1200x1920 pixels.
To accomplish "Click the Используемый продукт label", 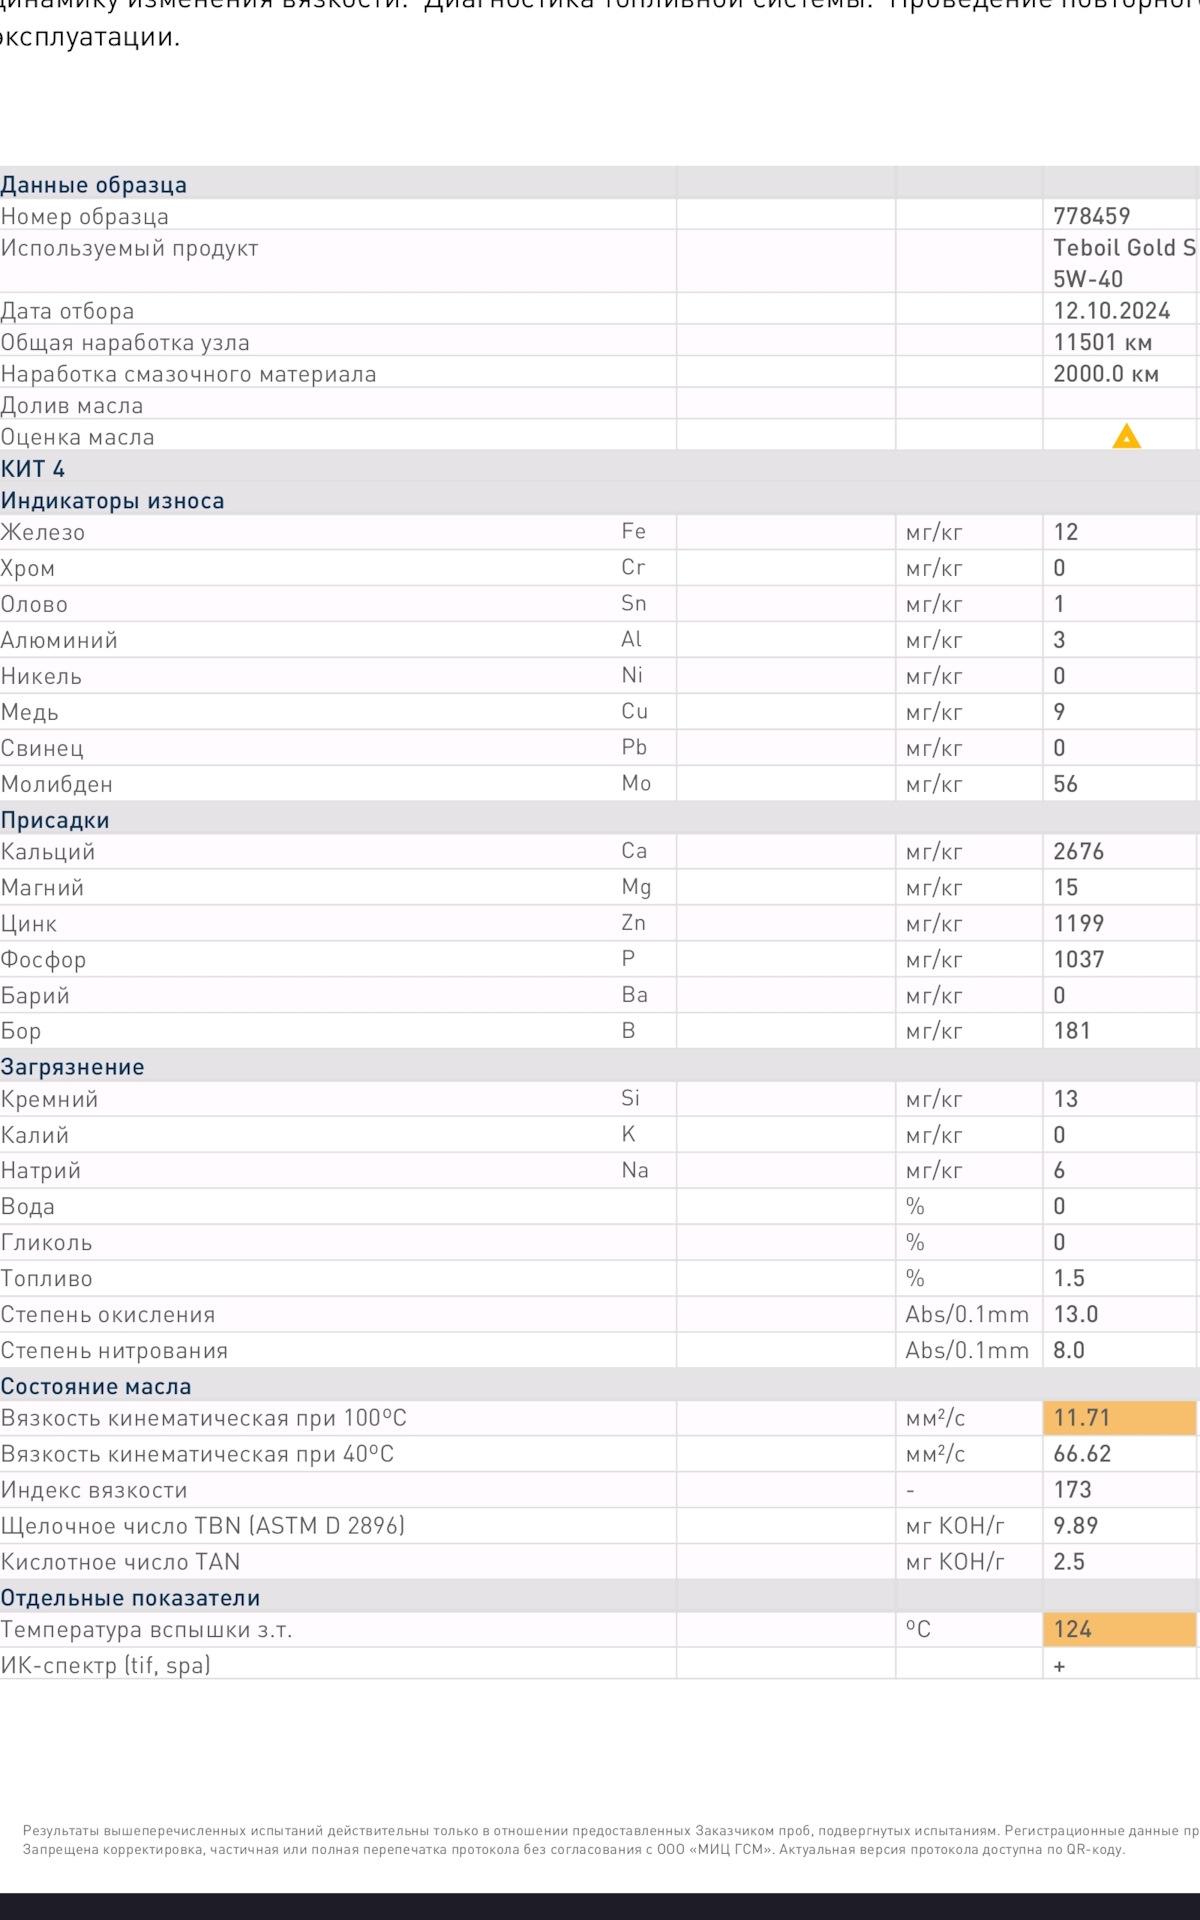I will coord(130,248).
